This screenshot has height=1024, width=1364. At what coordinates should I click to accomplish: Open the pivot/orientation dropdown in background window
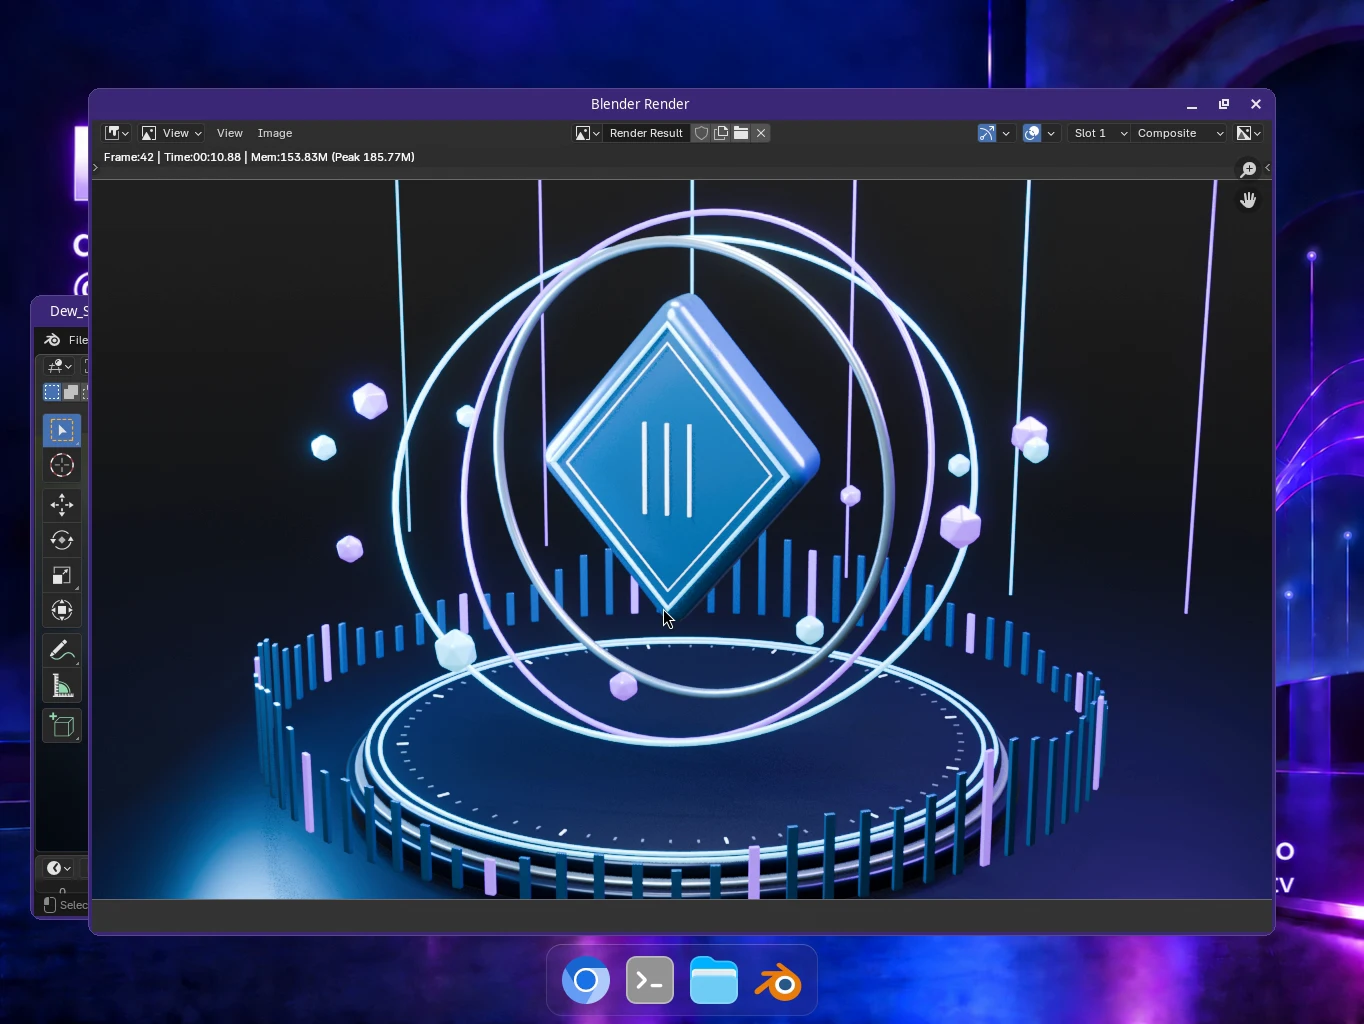click(60, 366)
